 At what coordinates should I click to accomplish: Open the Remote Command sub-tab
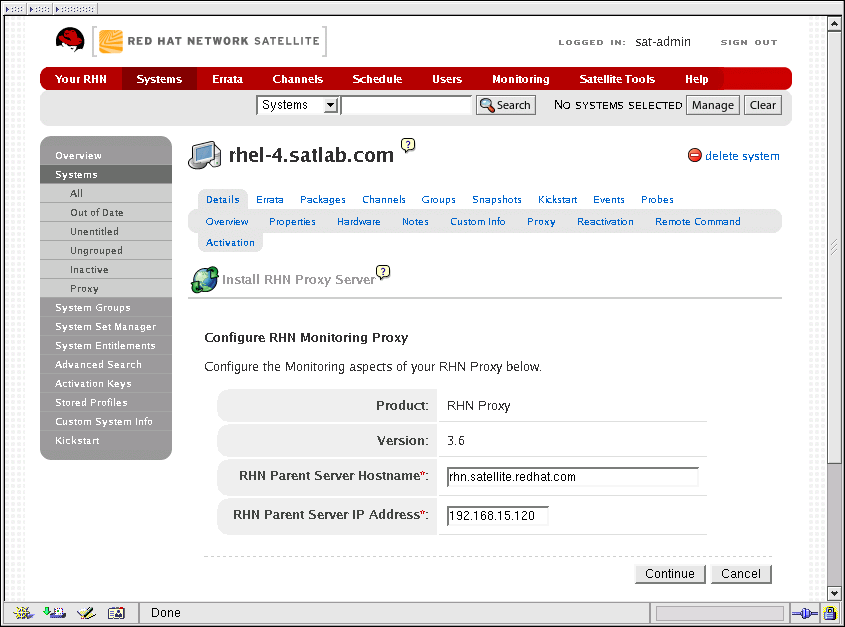pyautogui.click(x=697, y=222)
